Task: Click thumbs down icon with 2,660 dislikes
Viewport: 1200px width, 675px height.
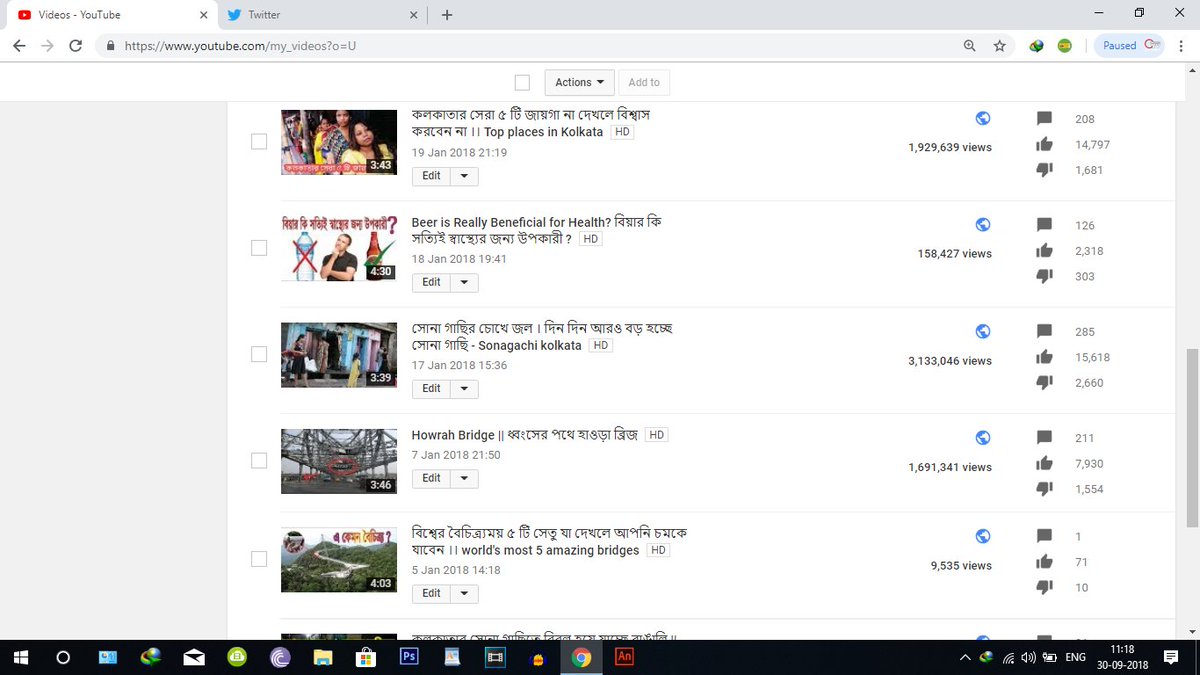Action: (x=1044, y=383)
